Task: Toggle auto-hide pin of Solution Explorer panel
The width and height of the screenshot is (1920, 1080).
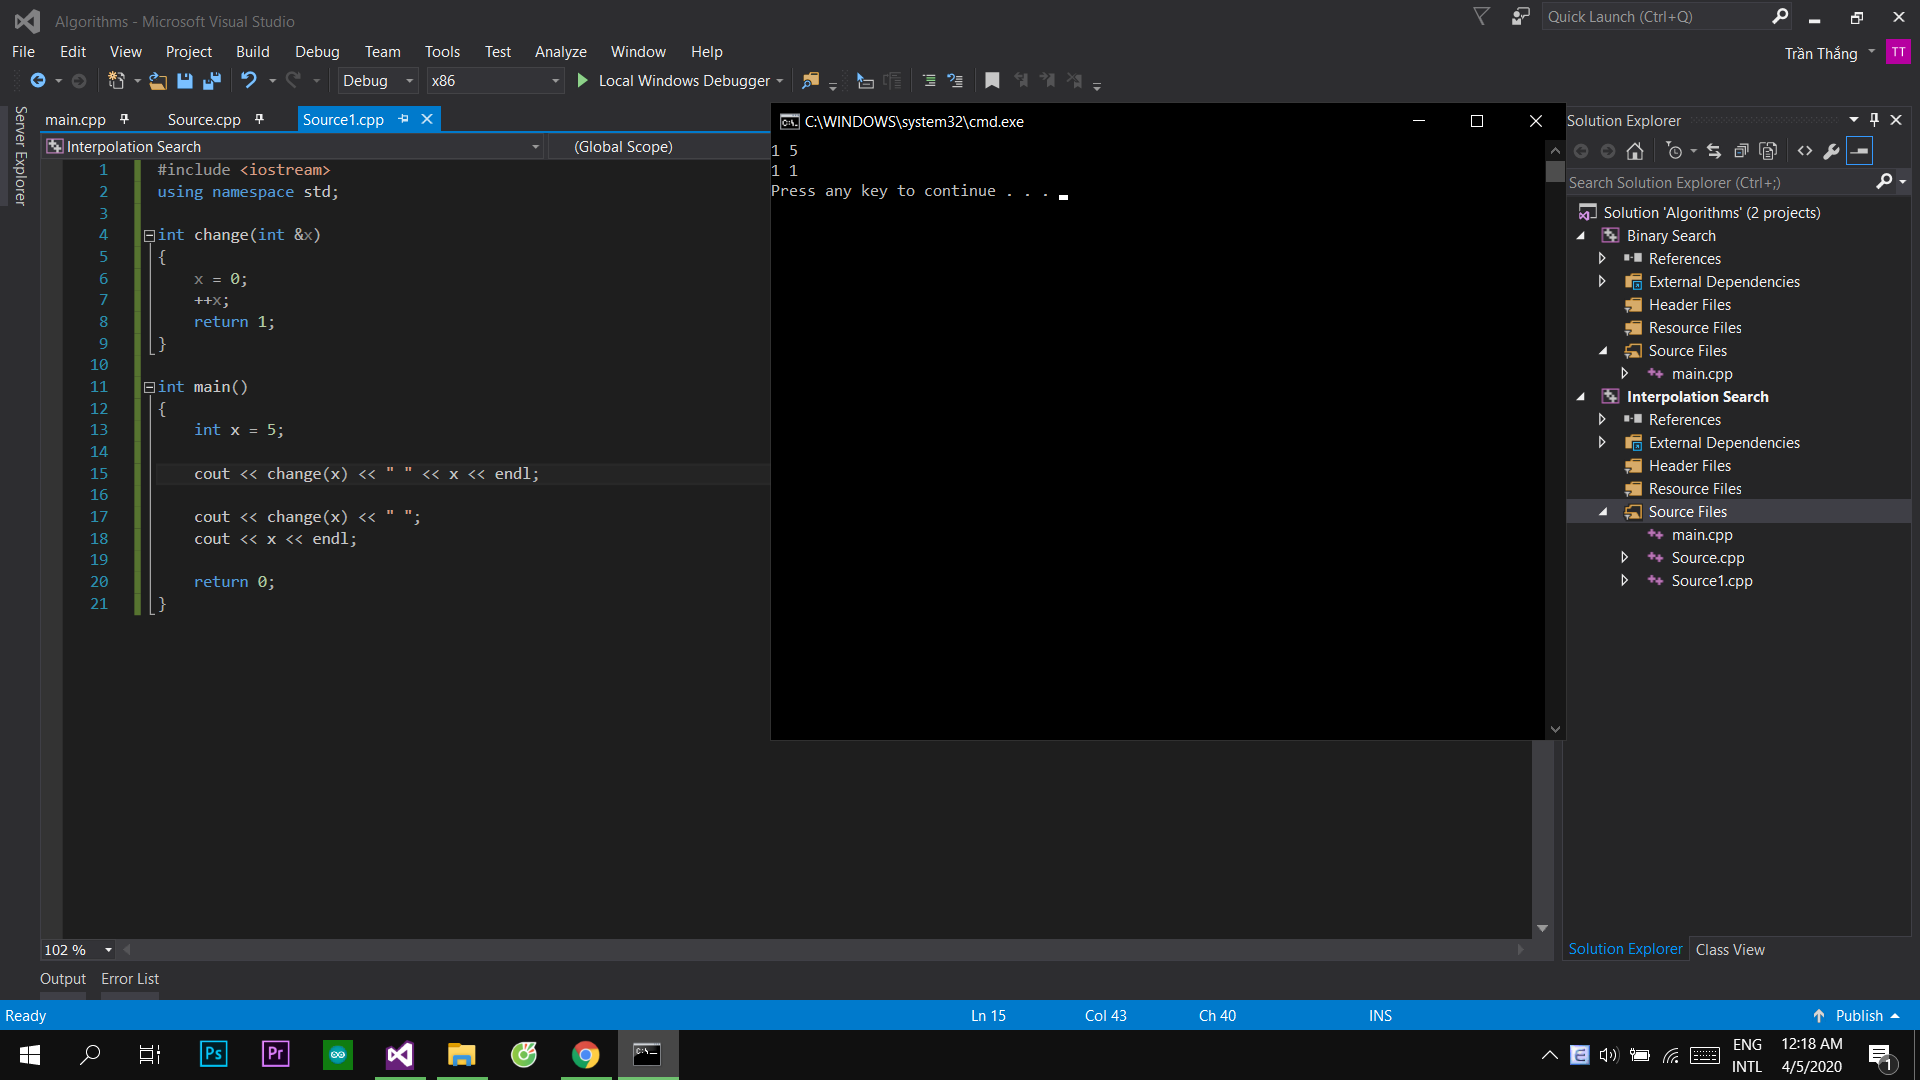Action: (1875, 120)
